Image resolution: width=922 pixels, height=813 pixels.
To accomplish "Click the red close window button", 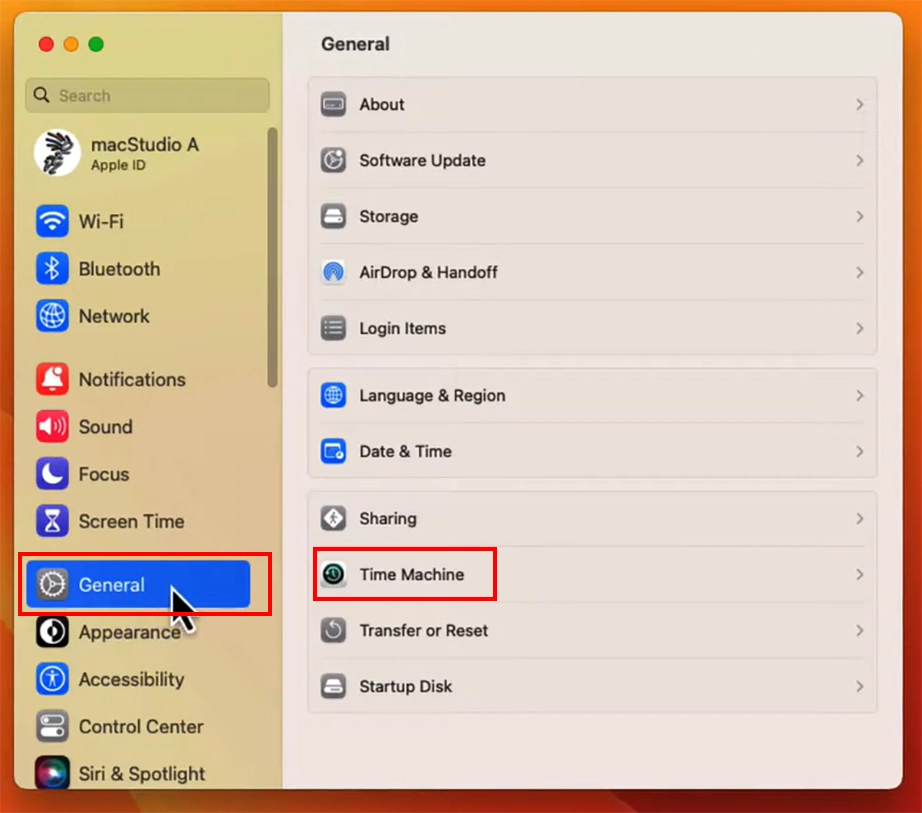I will pos(46,44).
